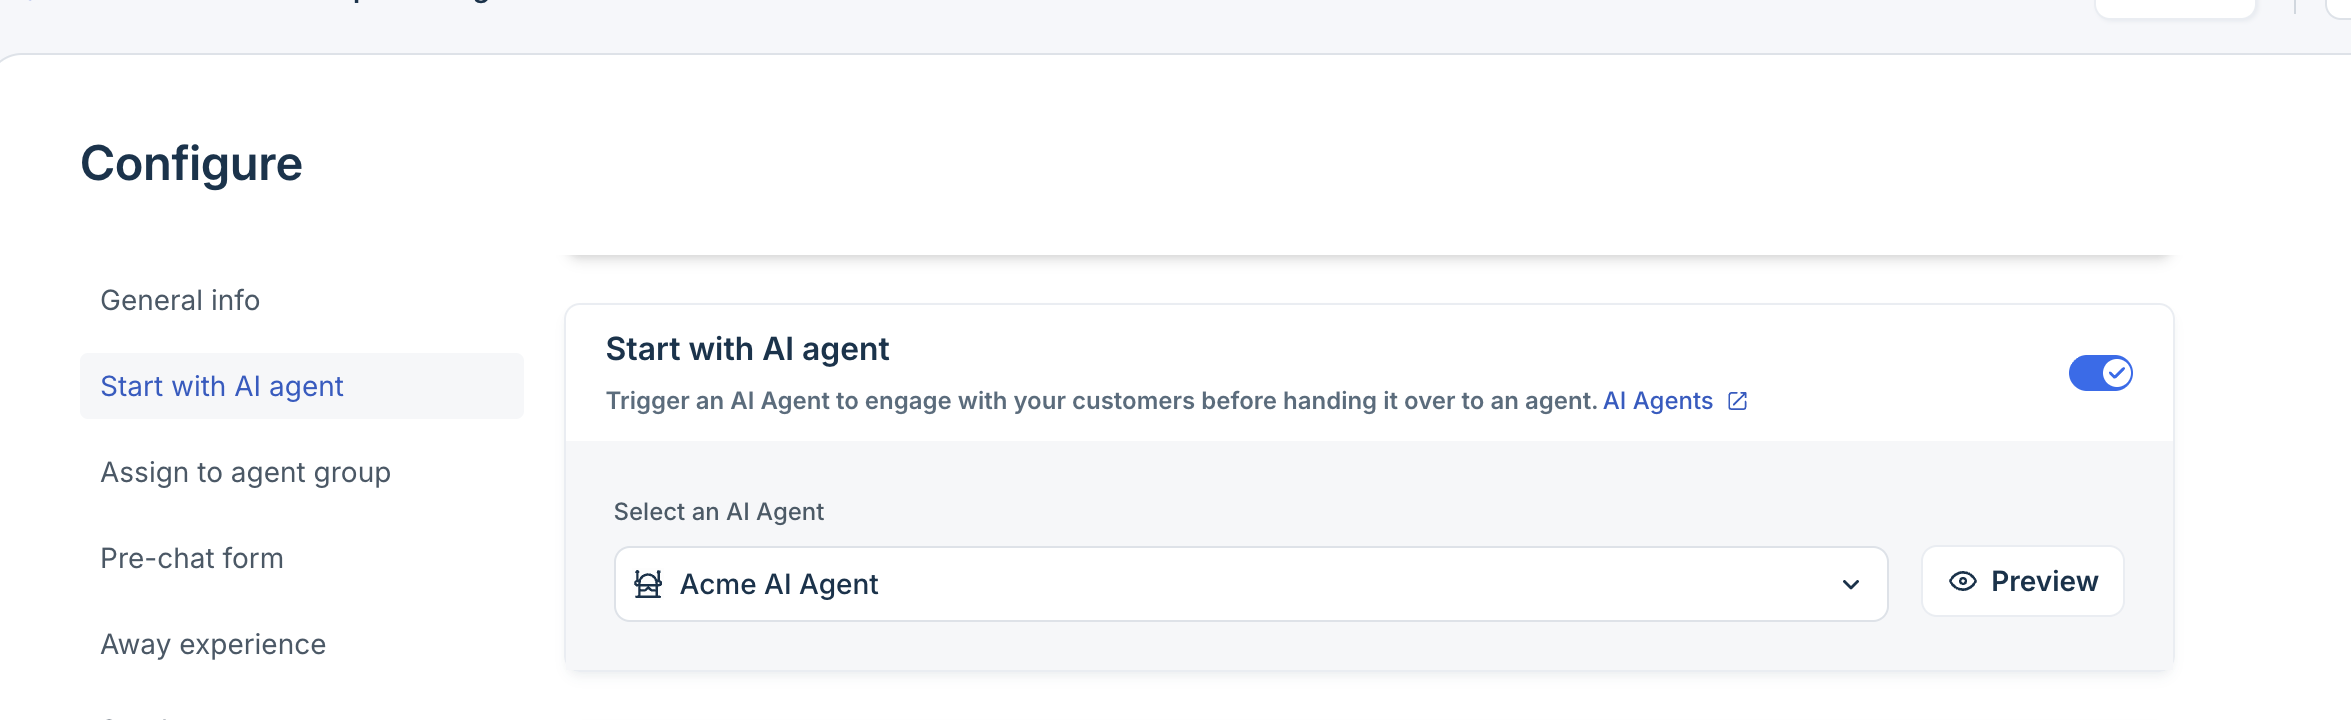Select Start with AI agent in the sidebar
The image size is (2351, 720).
(x=222, y=386)
